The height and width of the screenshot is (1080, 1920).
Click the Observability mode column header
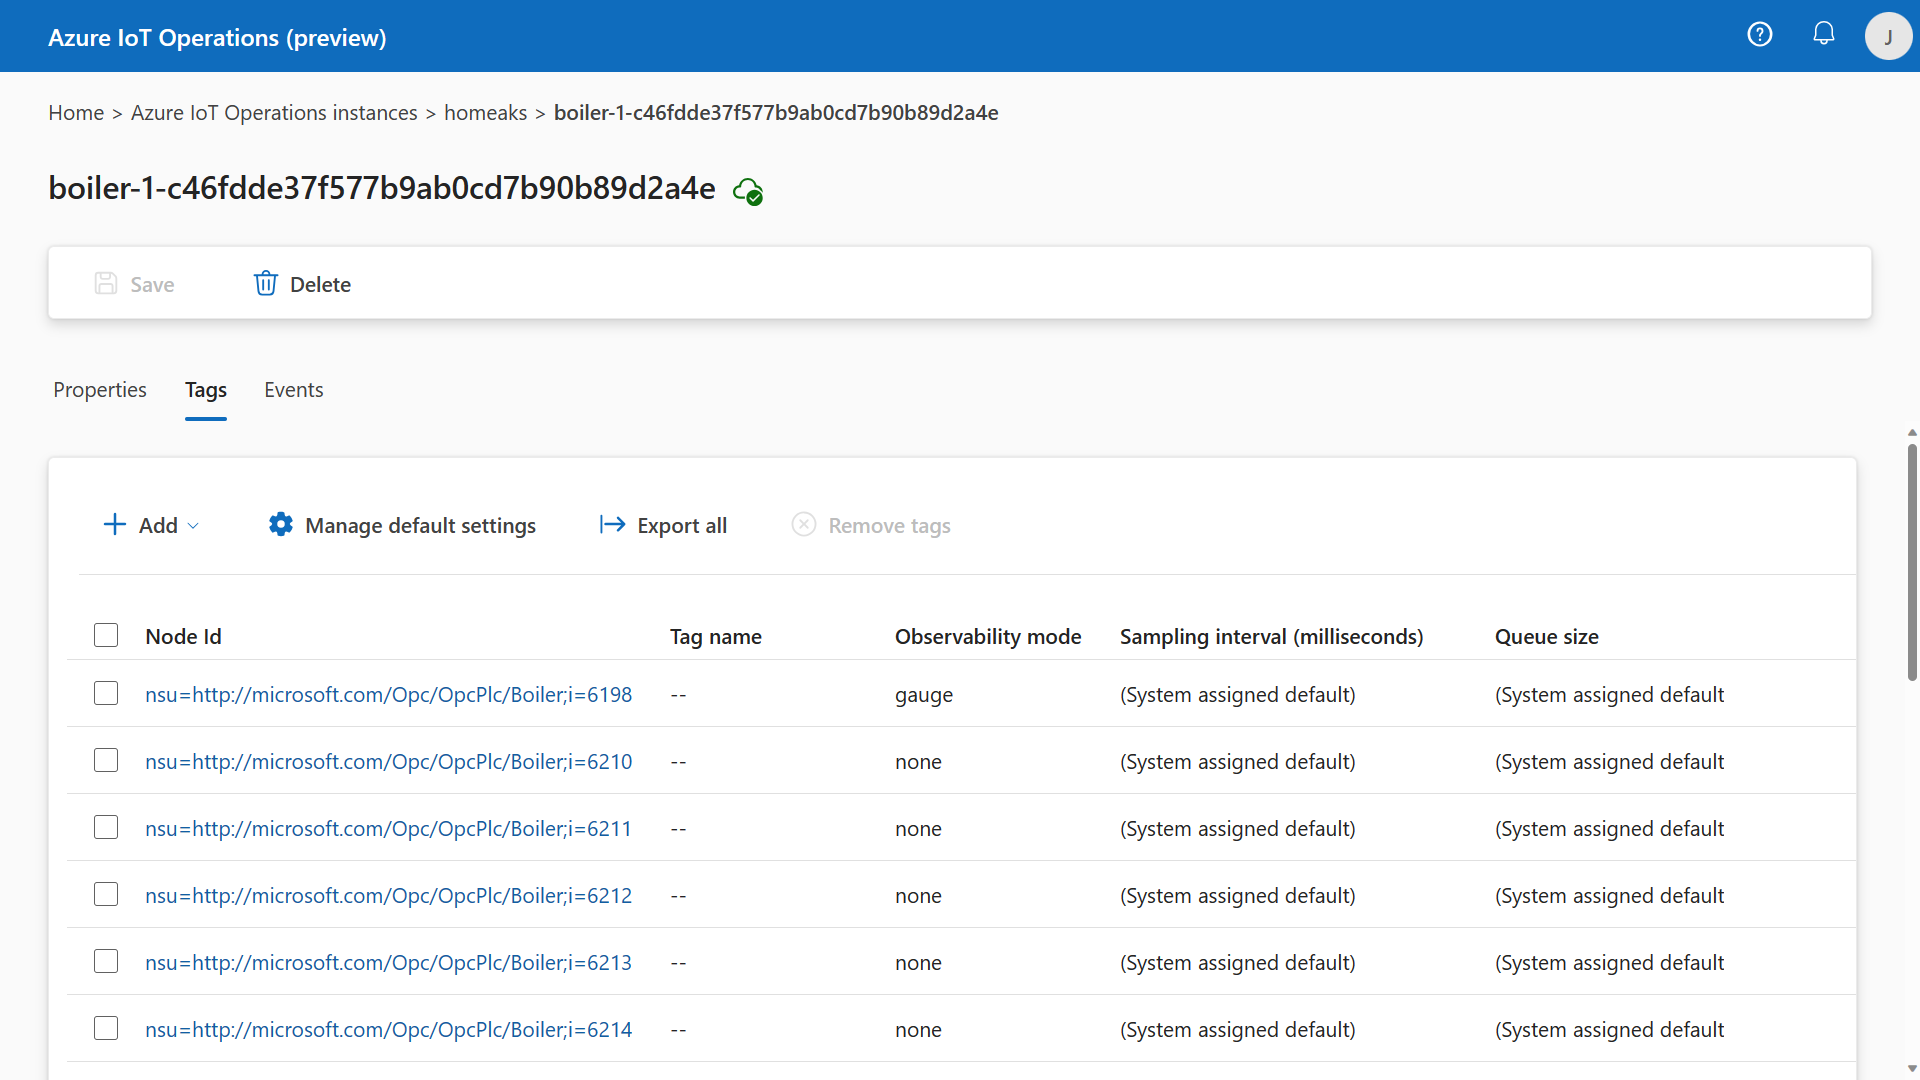[x=988, y=637]
